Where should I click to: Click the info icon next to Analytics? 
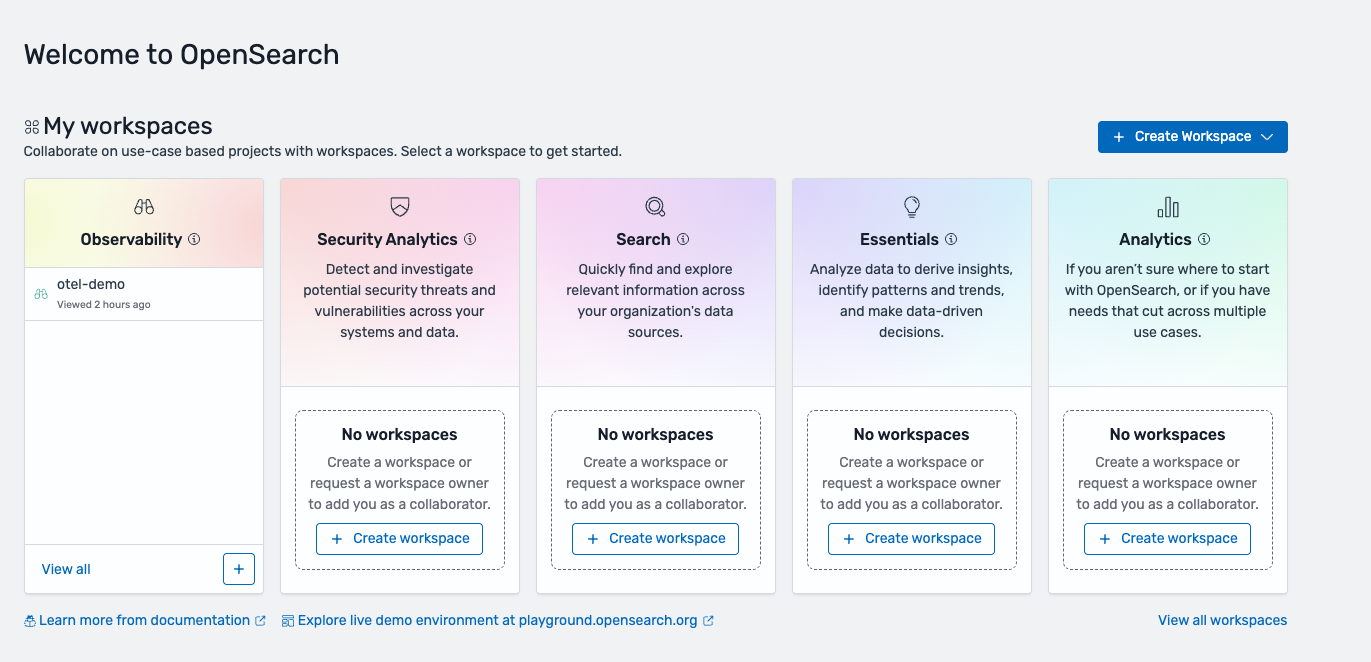[1204, 239]
